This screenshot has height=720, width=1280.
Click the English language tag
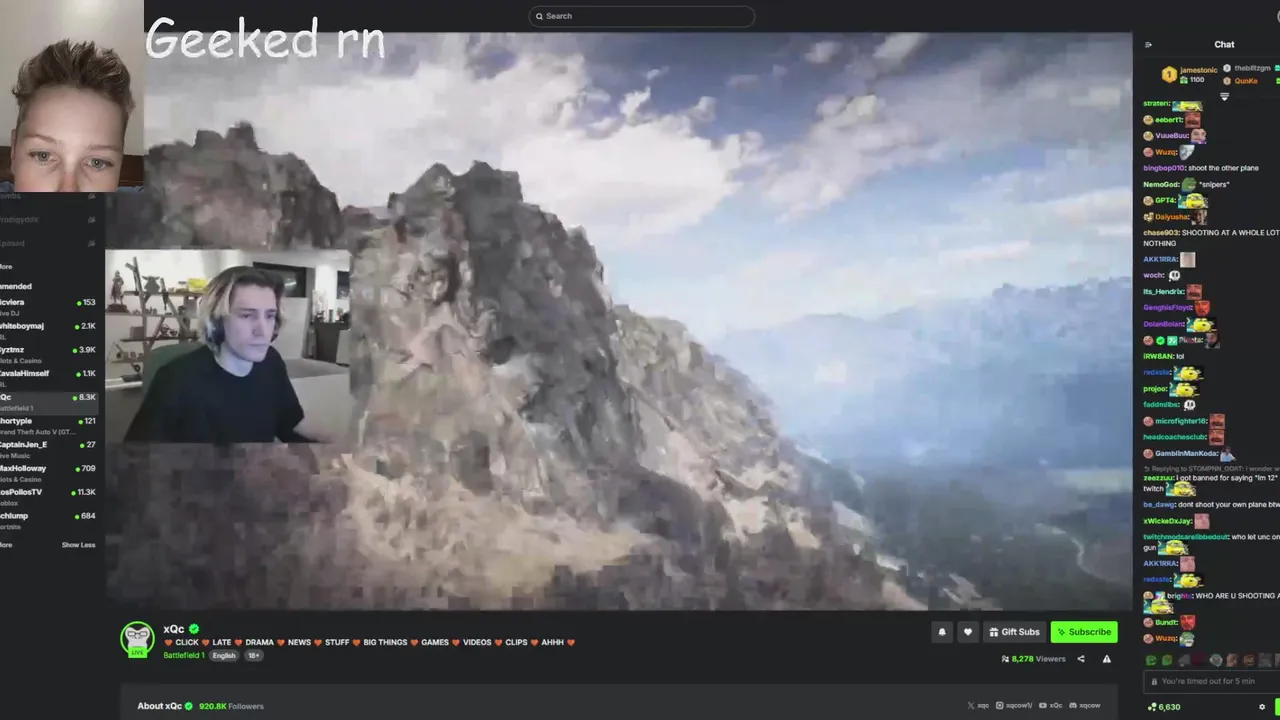[224, 656]
